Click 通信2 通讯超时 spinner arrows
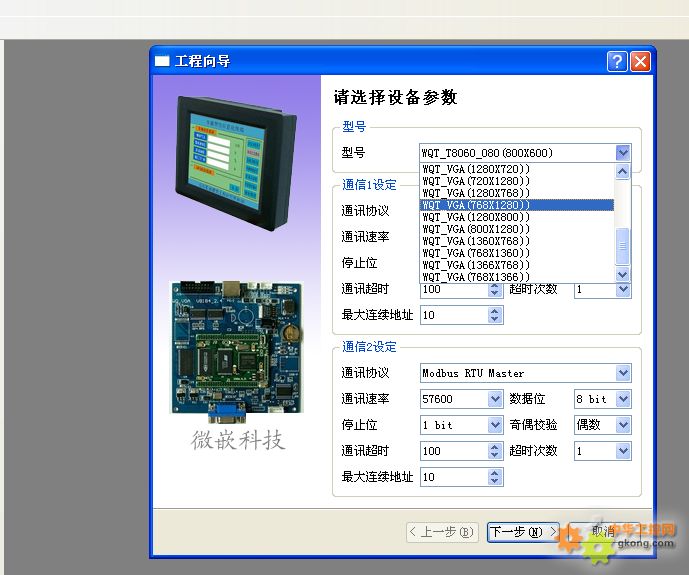 495,451
